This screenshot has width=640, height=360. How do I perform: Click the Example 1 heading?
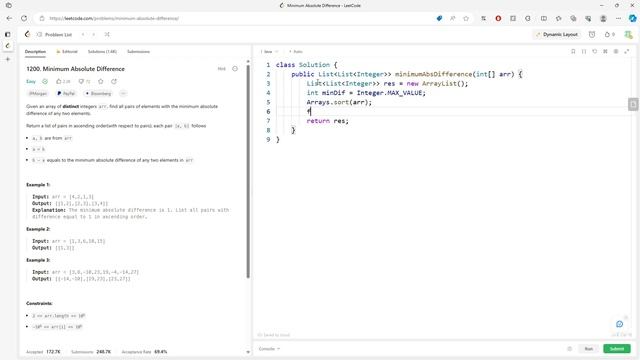(38, 185)
